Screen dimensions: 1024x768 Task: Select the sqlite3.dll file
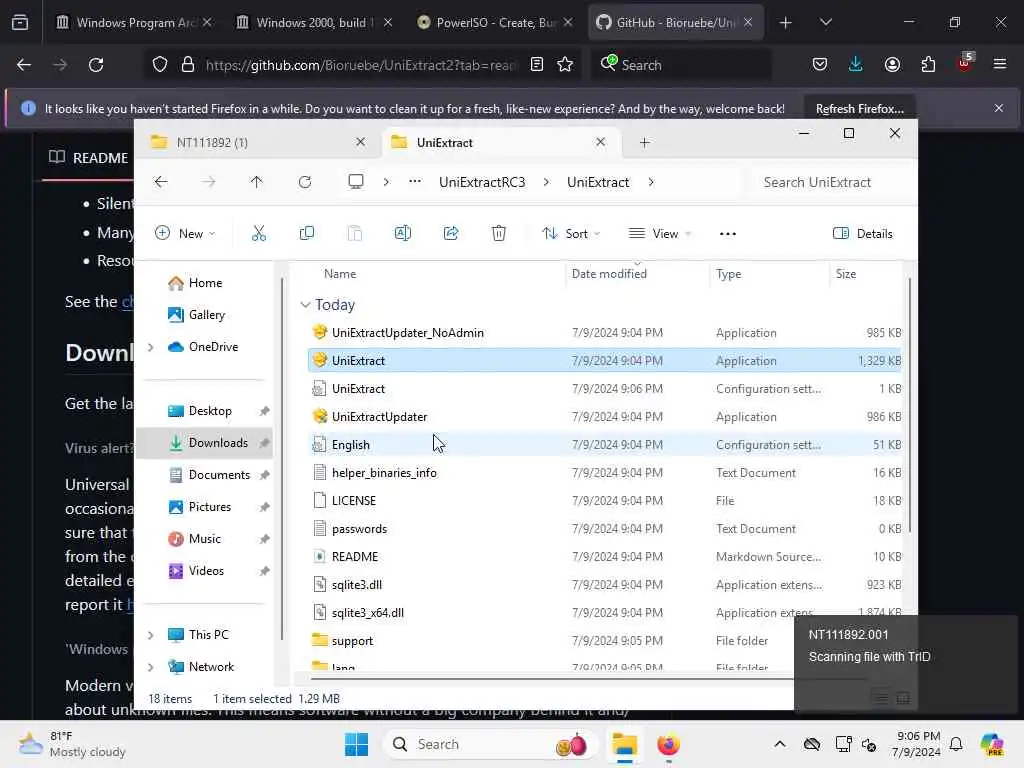click(357, 585)
